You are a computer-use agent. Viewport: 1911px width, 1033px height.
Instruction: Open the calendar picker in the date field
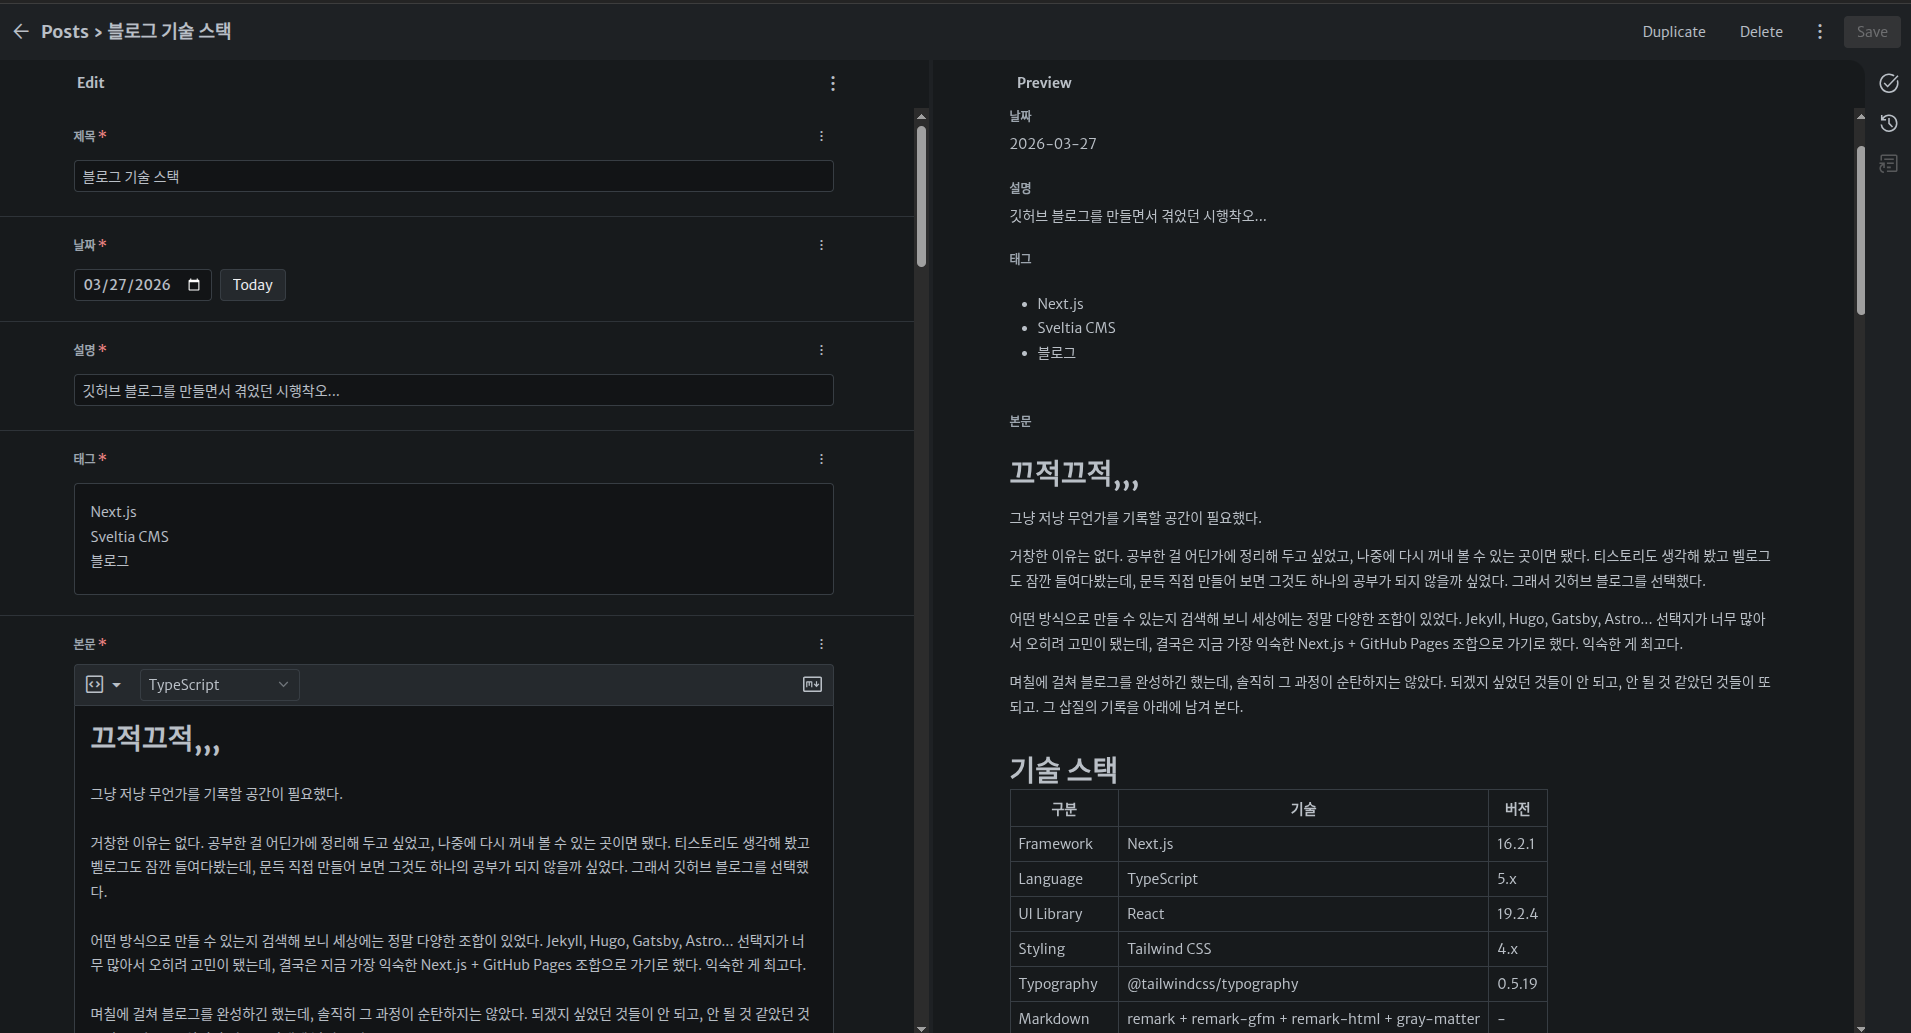click(x=196, y=284)
